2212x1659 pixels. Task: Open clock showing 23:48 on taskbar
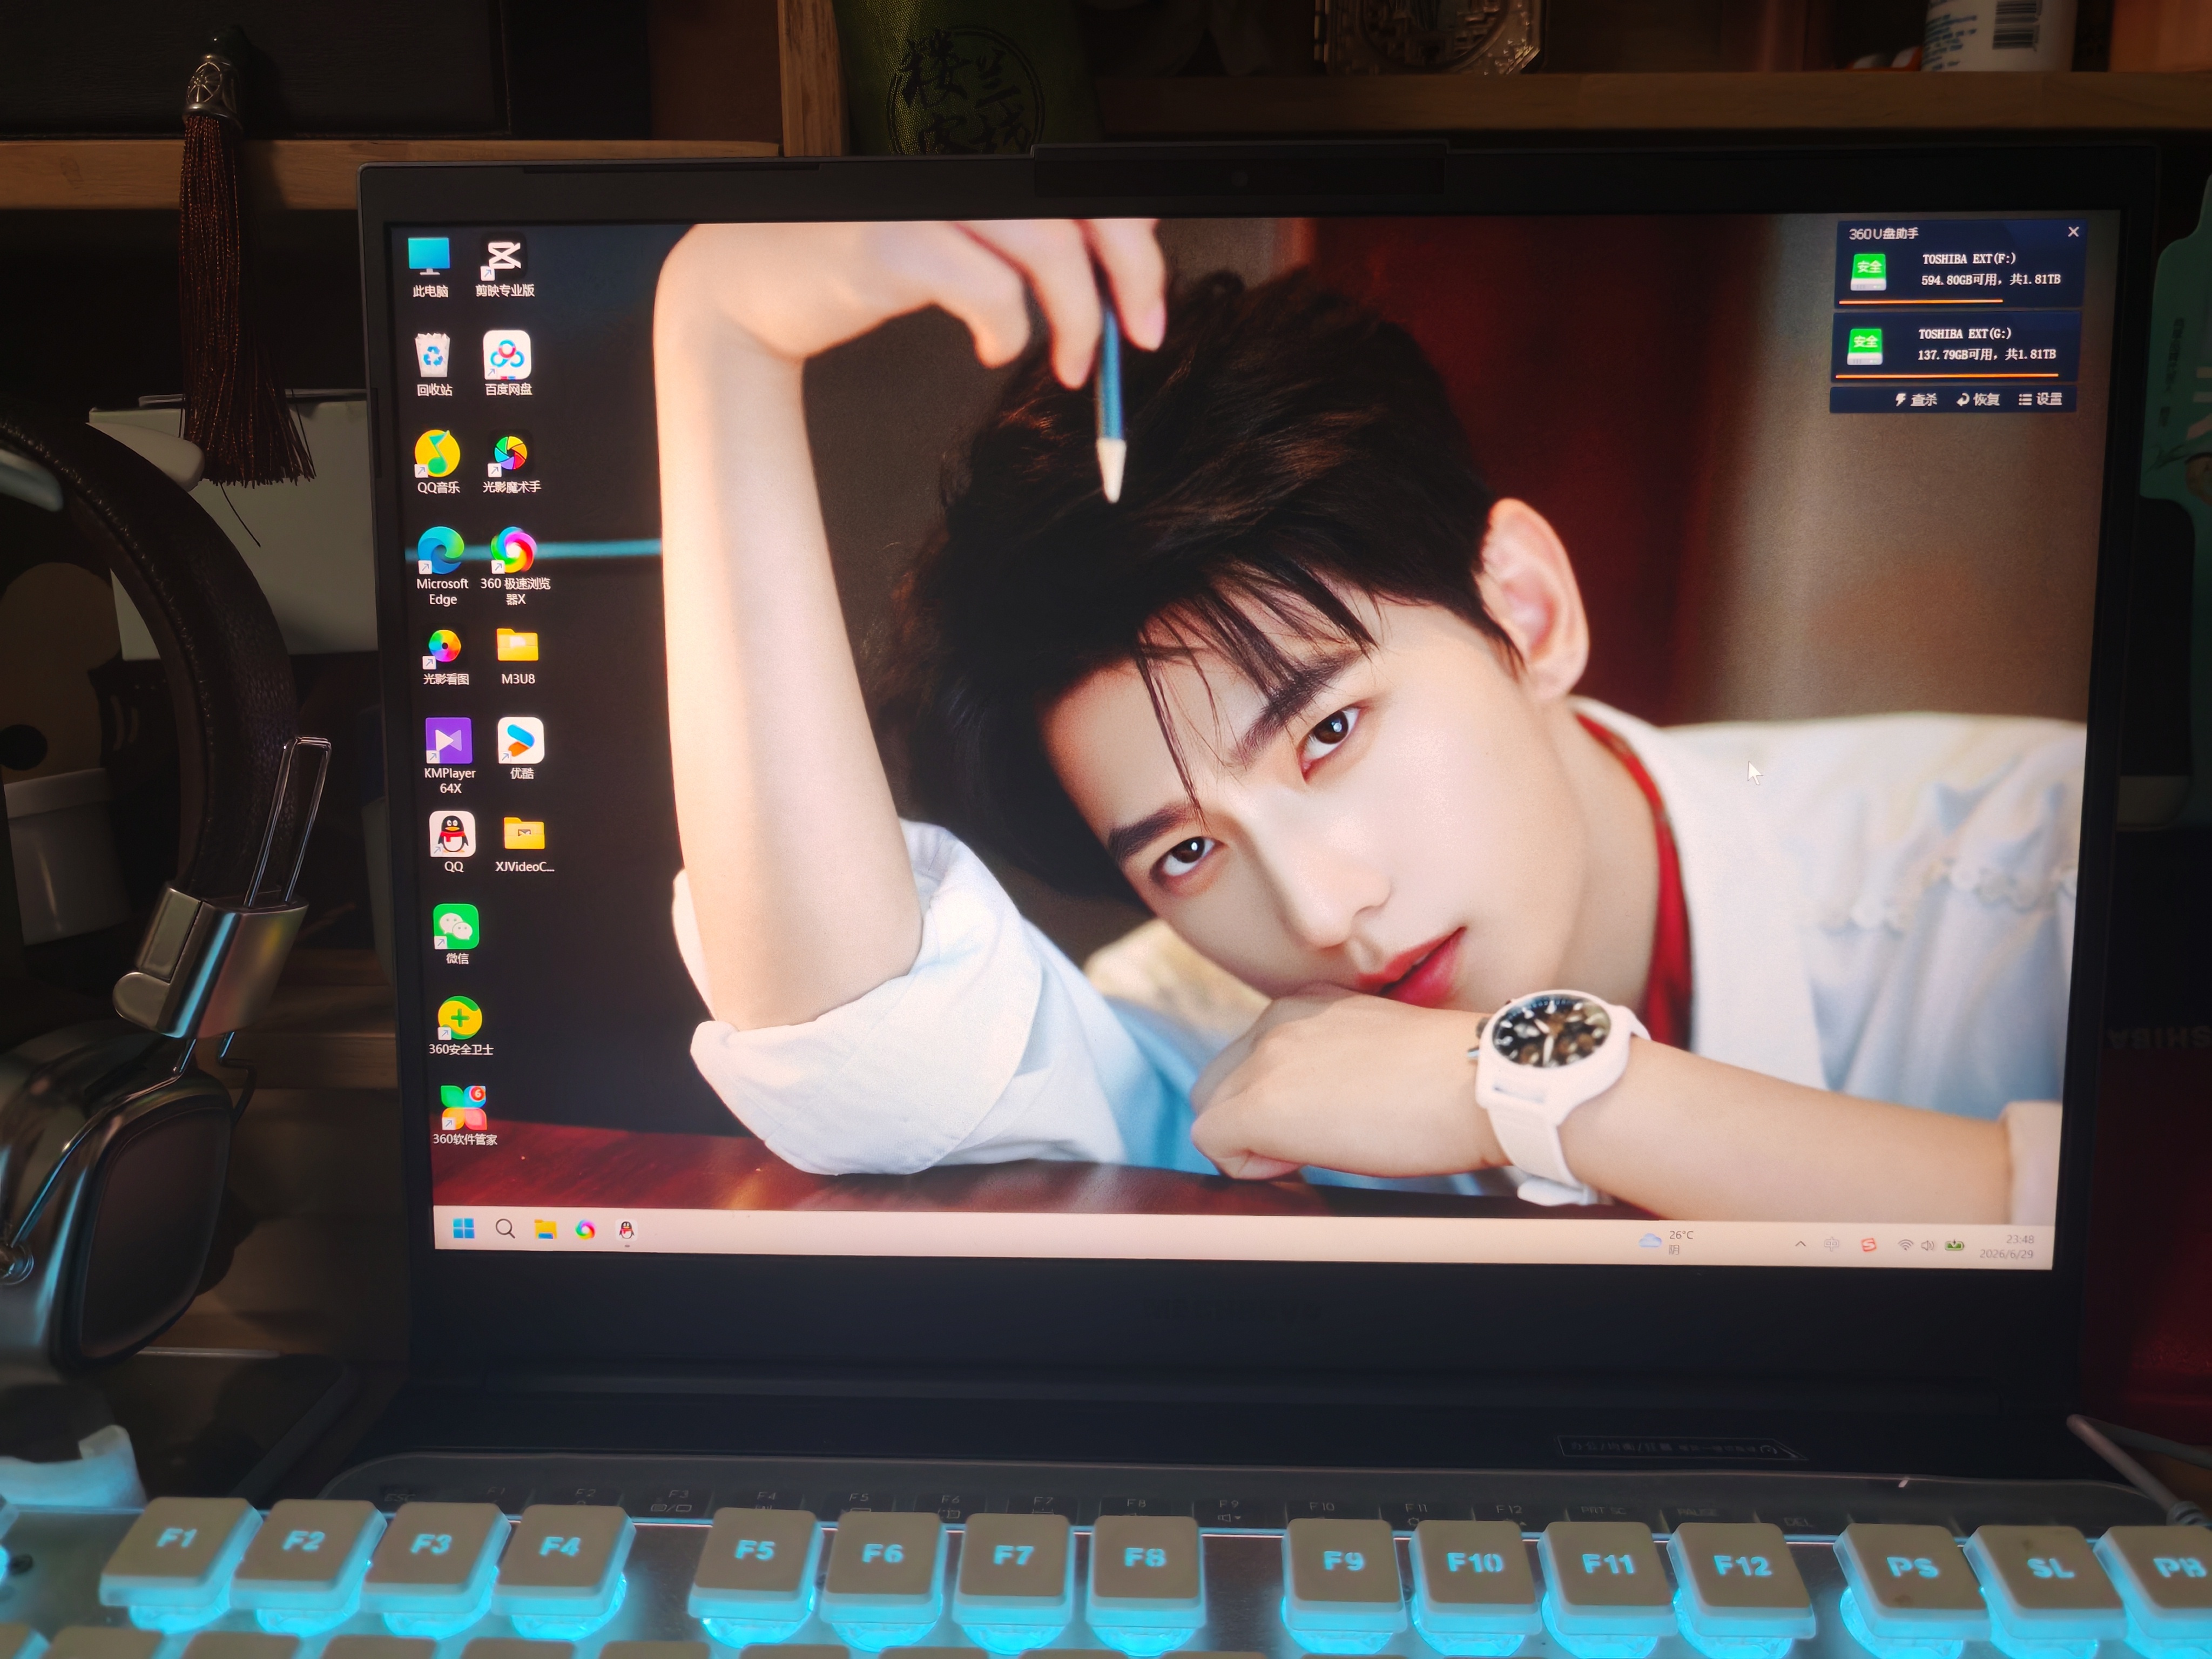[x=2007, y=1247]
